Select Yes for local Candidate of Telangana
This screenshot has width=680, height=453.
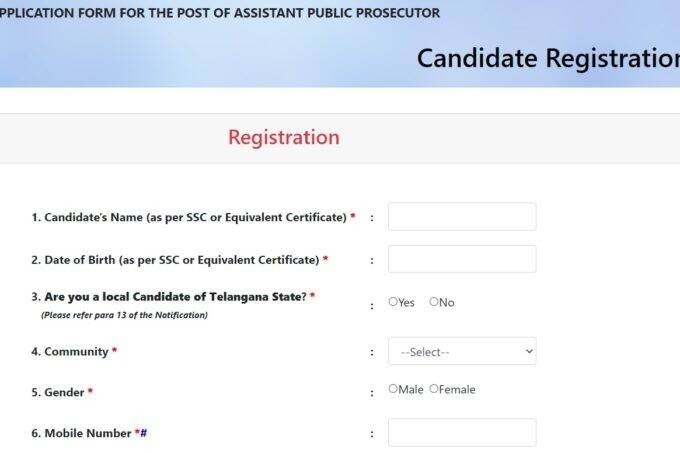coord(393,302)
